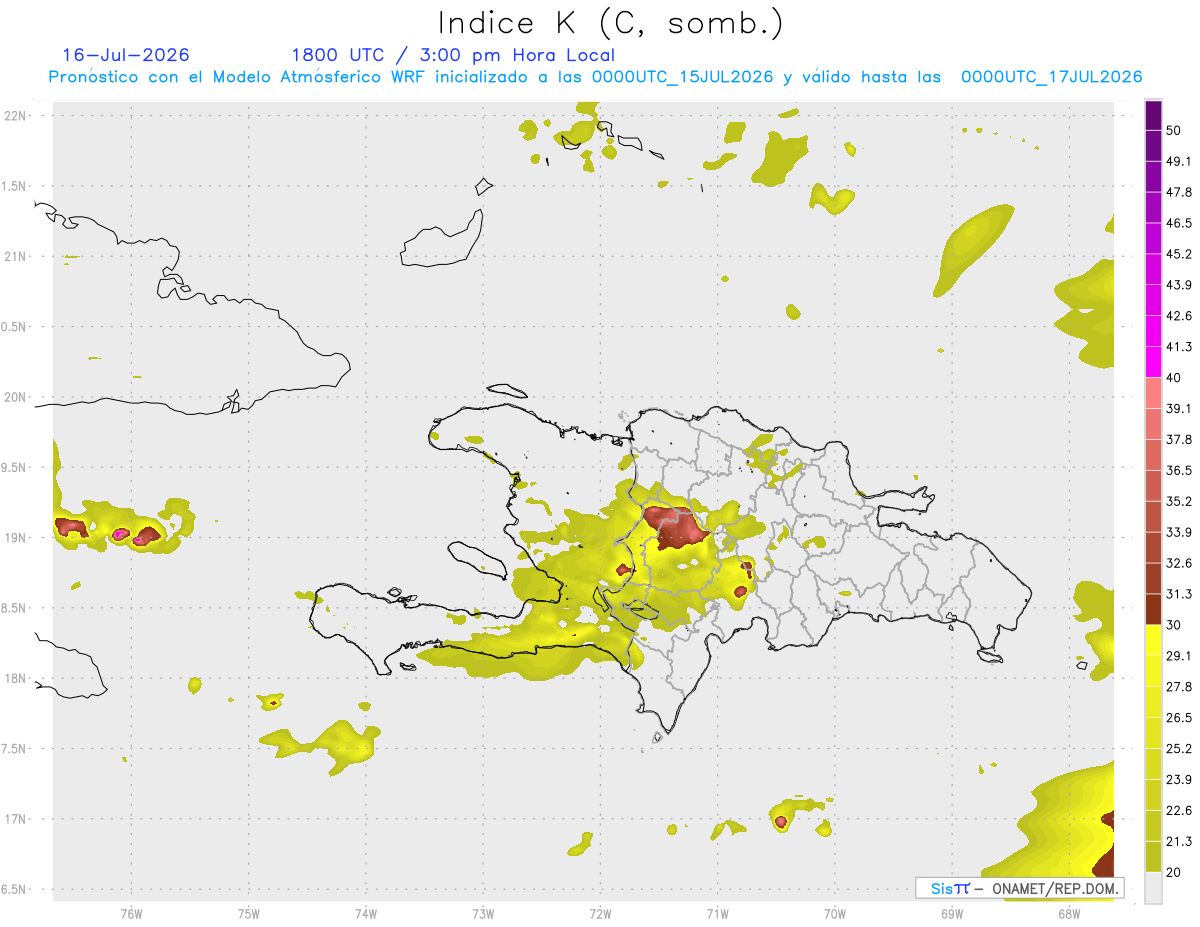Click the 69W longitude label
This screenshot has width=1200, height=927.
click(952, 914)
